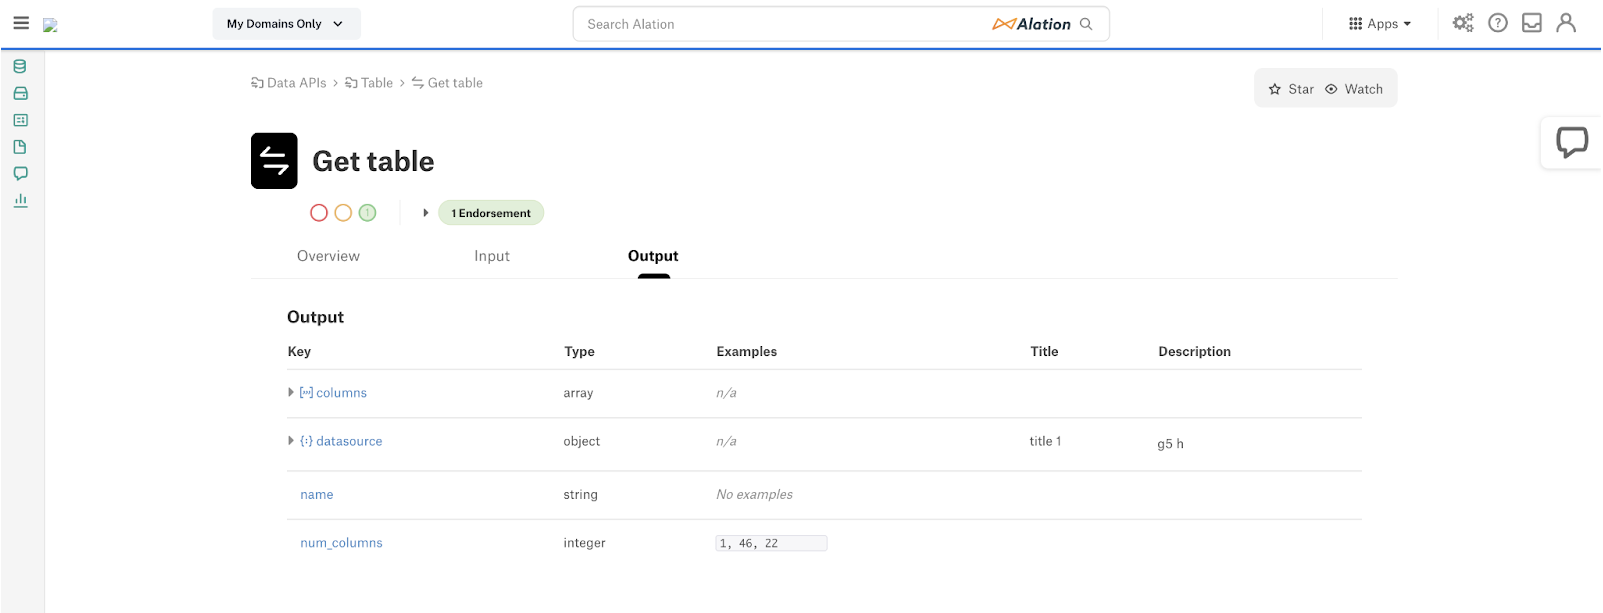This screenshot has width=1603, height=613.
Task: Expand the datasource row
Action: (291, 441)
